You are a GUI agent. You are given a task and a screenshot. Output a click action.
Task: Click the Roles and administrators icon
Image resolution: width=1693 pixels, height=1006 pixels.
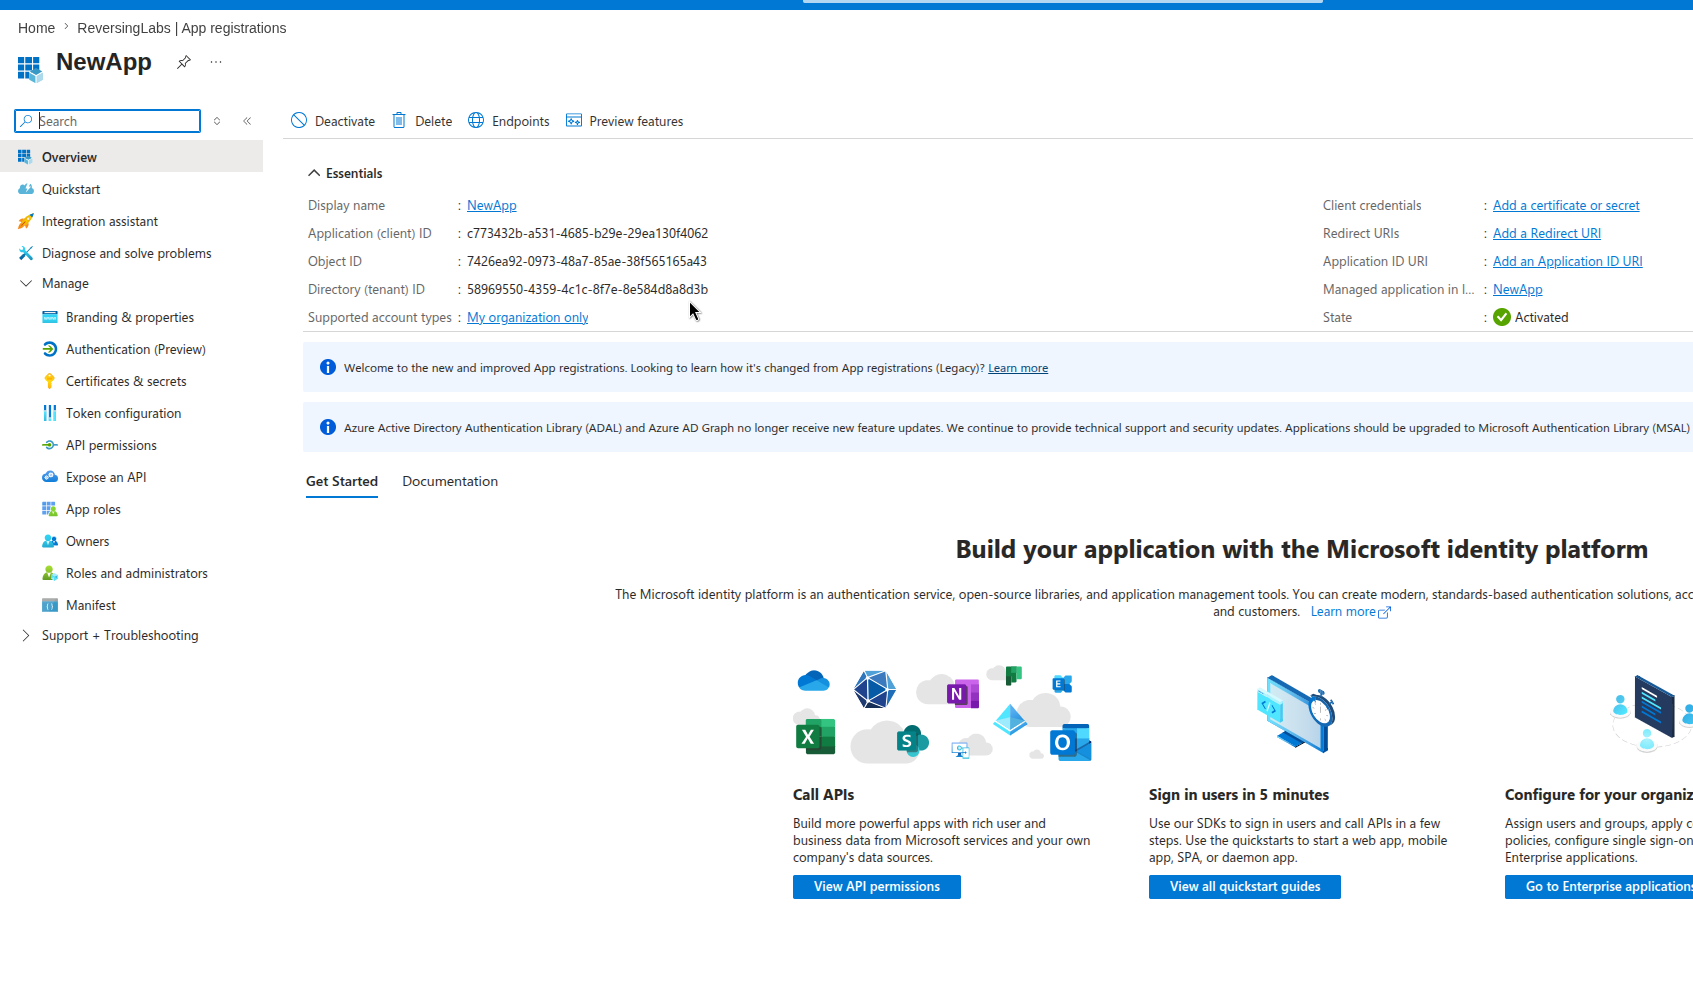click(50, 573)
